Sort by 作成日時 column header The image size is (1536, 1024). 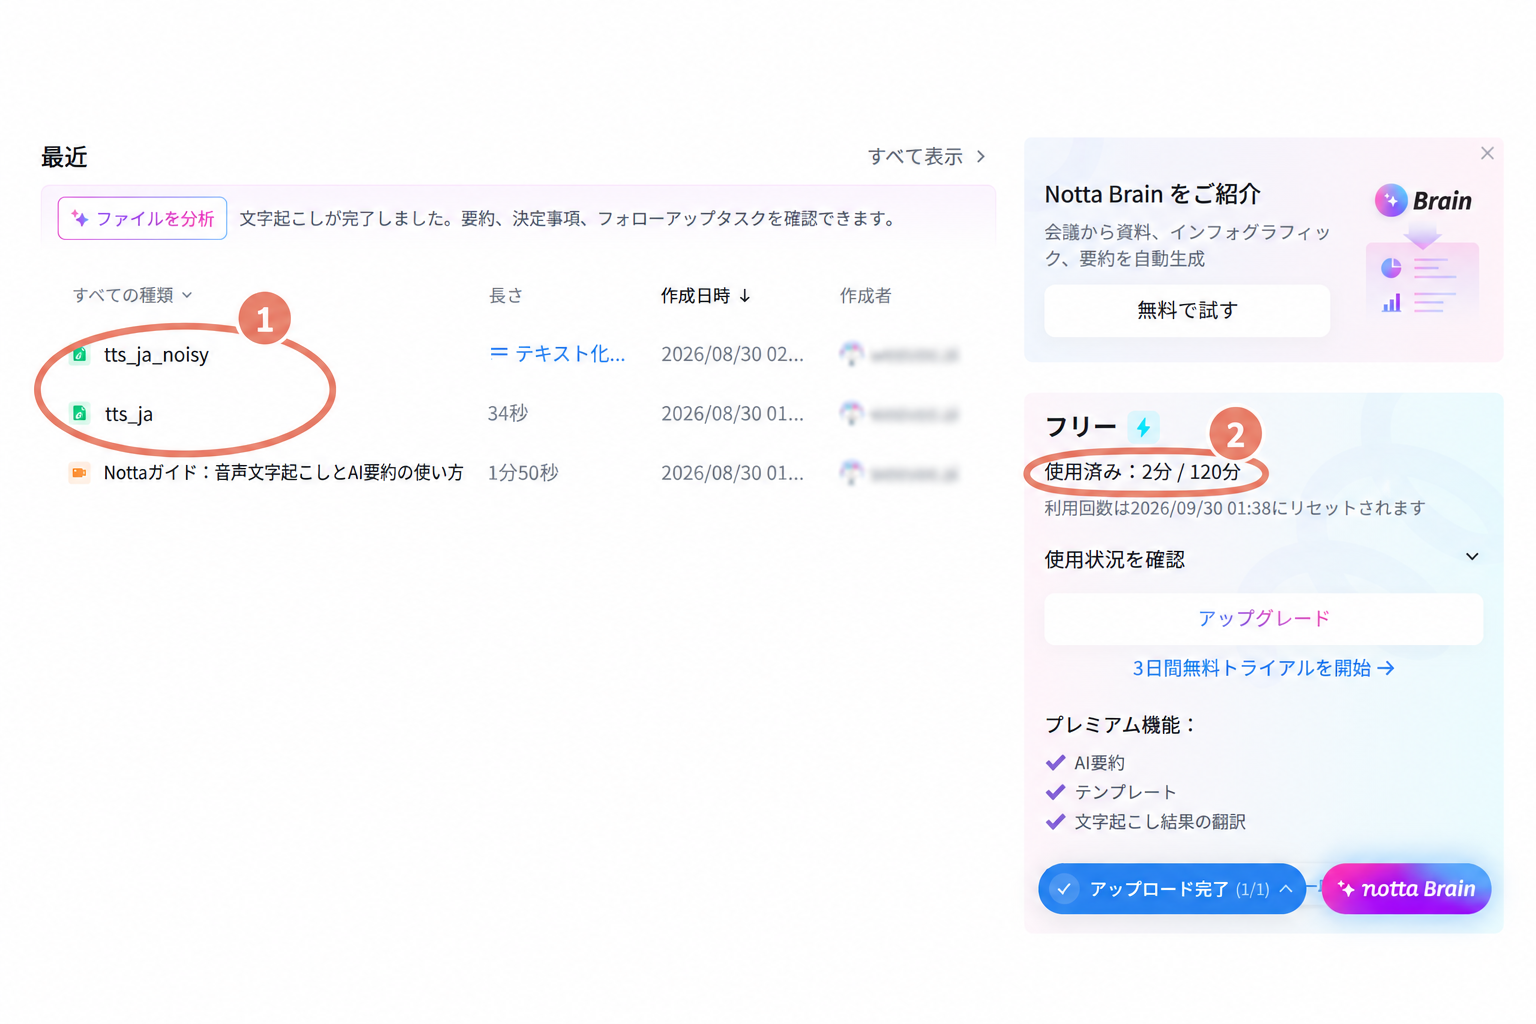point(705,296)
